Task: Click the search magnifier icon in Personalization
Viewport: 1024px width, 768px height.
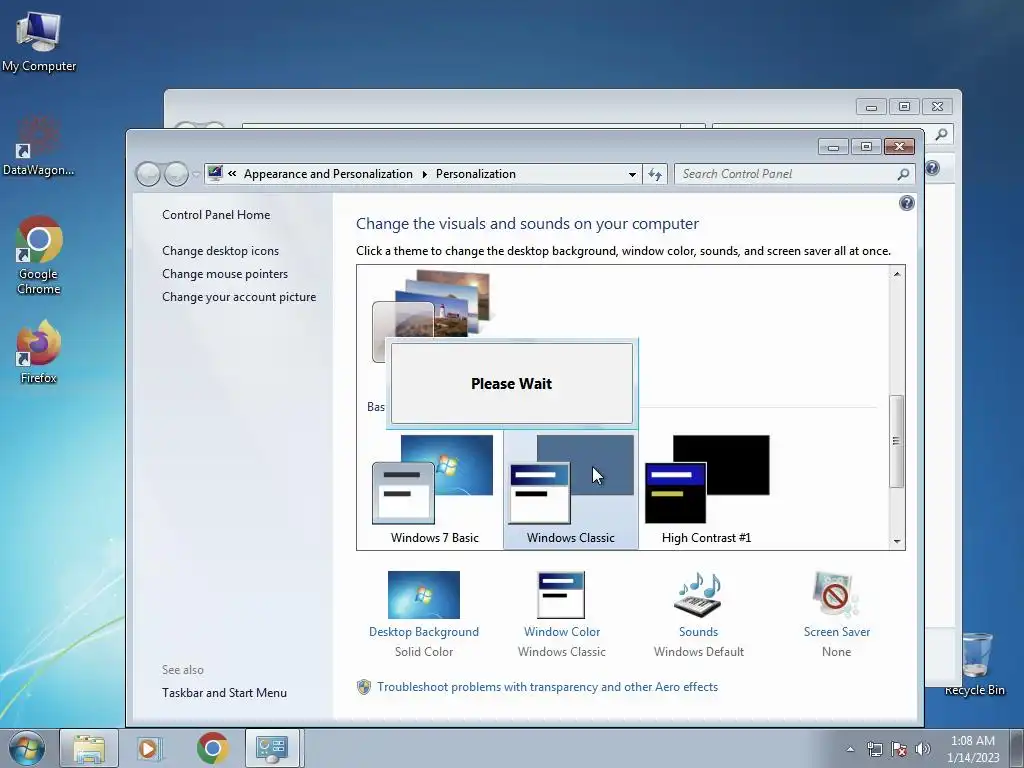Action: [x=903, y=174]
